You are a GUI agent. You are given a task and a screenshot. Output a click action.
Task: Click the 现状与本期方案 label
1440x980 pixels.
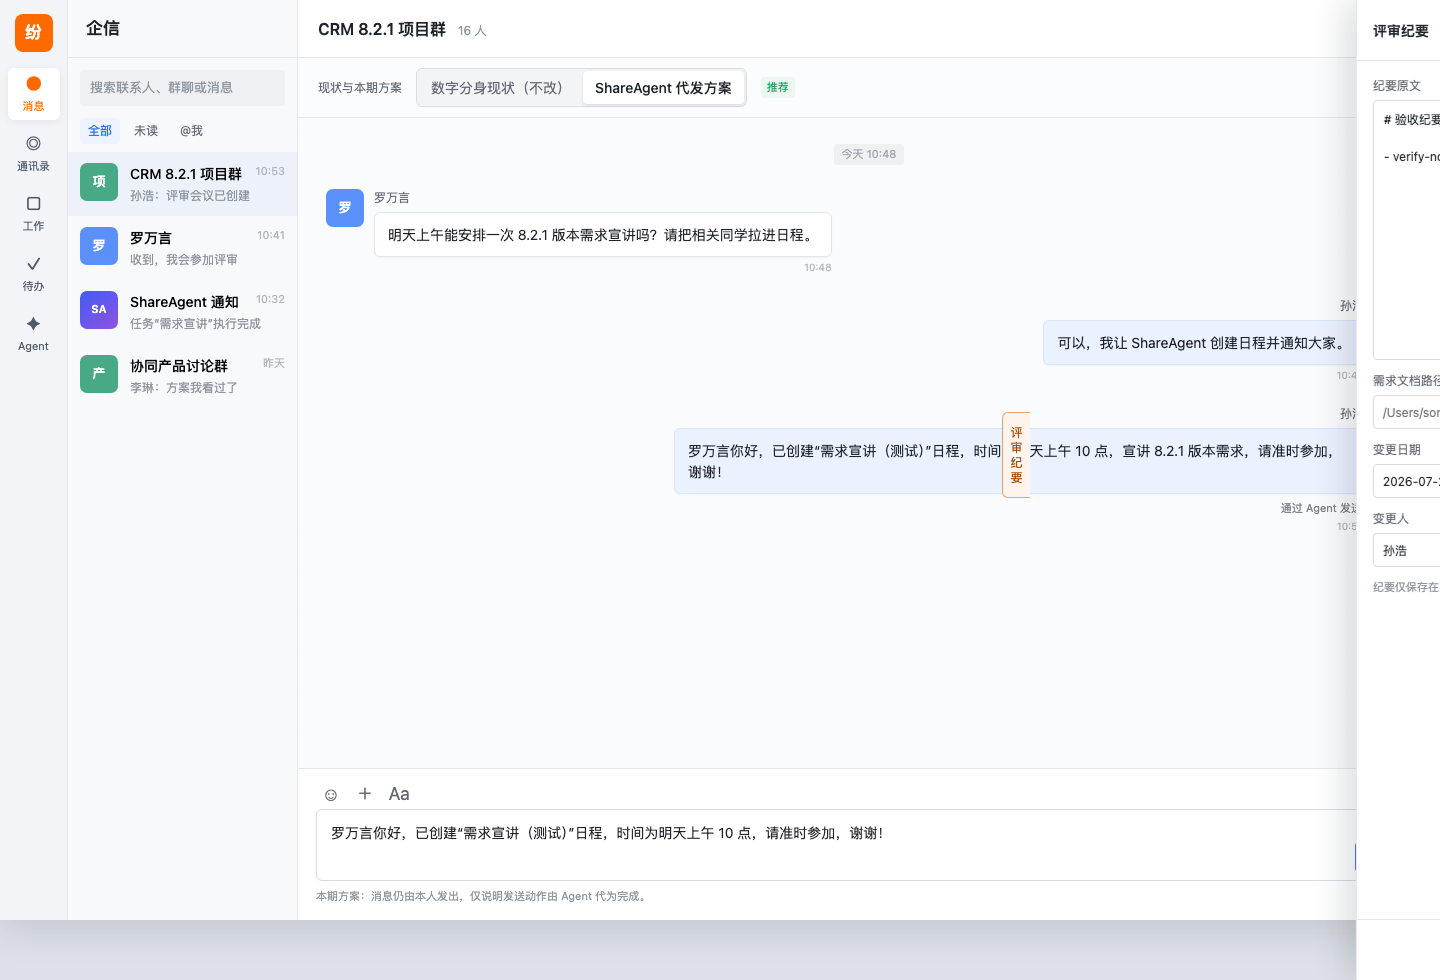click(x=360, y=88)
